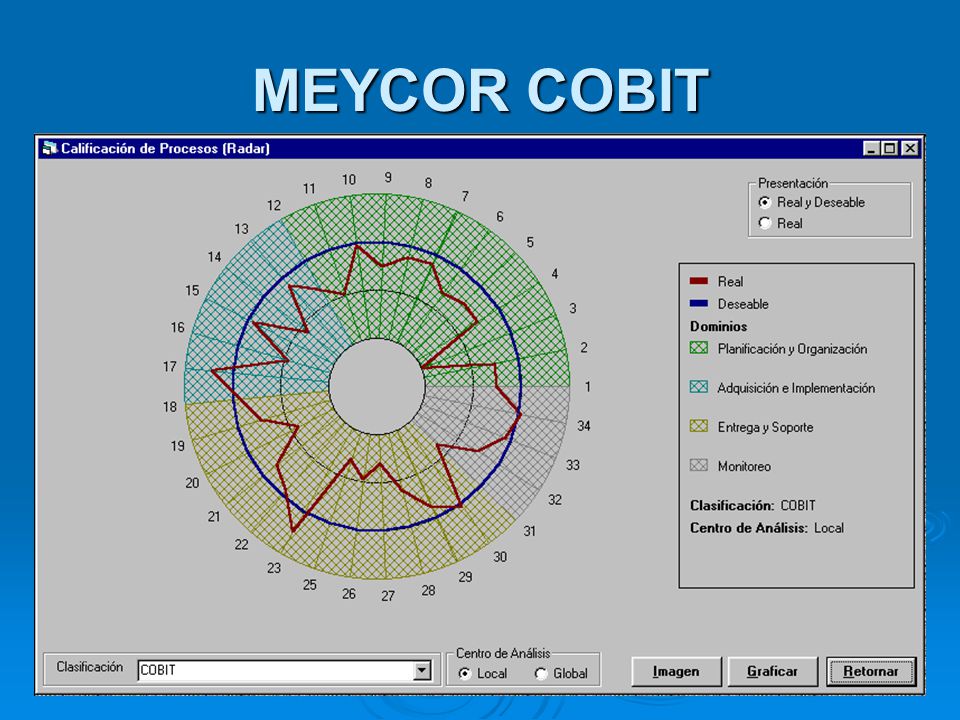
Task: Click the green Planificación y Organización swatch
Action: (x=699, y=348)
